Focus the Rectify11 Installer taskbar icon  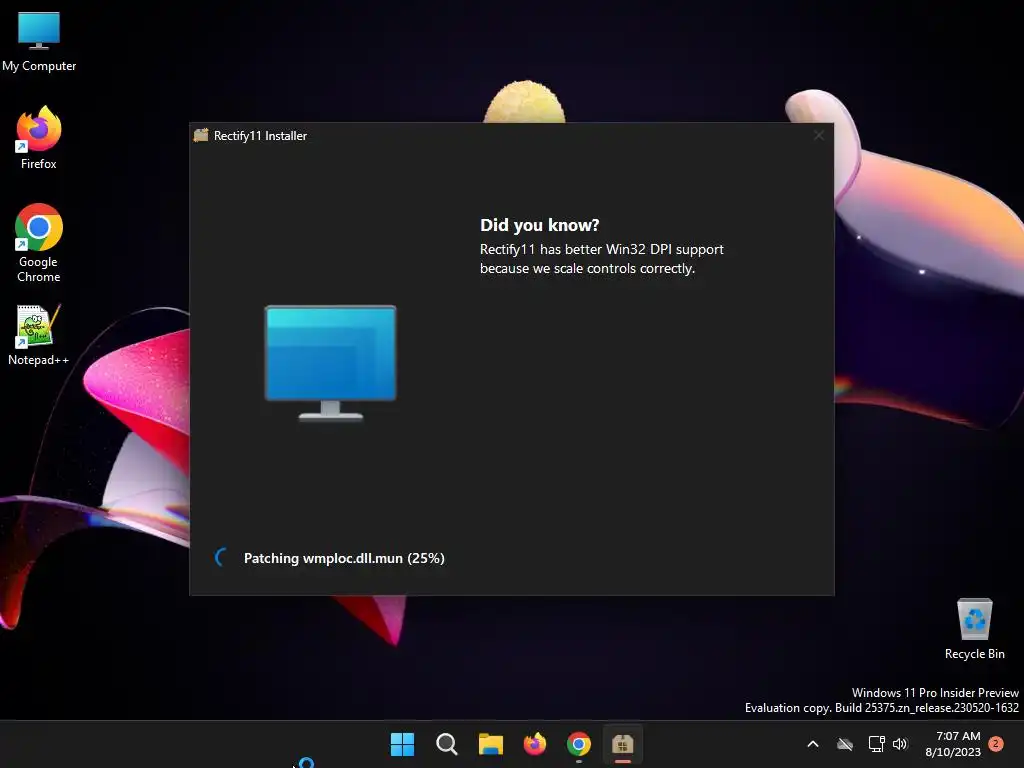tap(622, 744)
